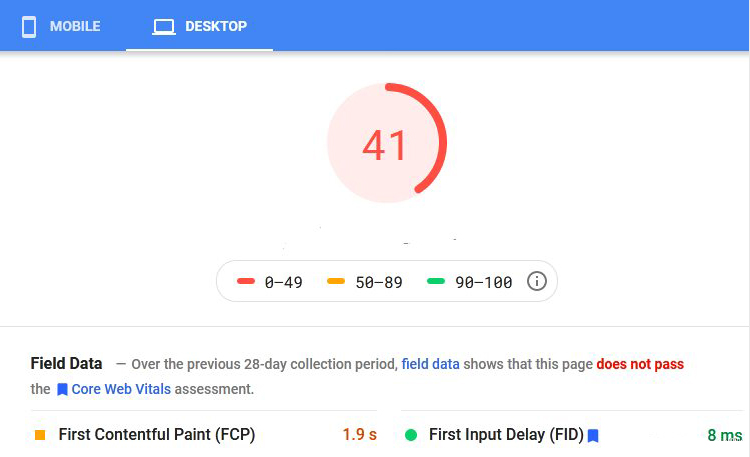Click the red 0–49 legend marker
750x457 pixels.
[245, 281]
